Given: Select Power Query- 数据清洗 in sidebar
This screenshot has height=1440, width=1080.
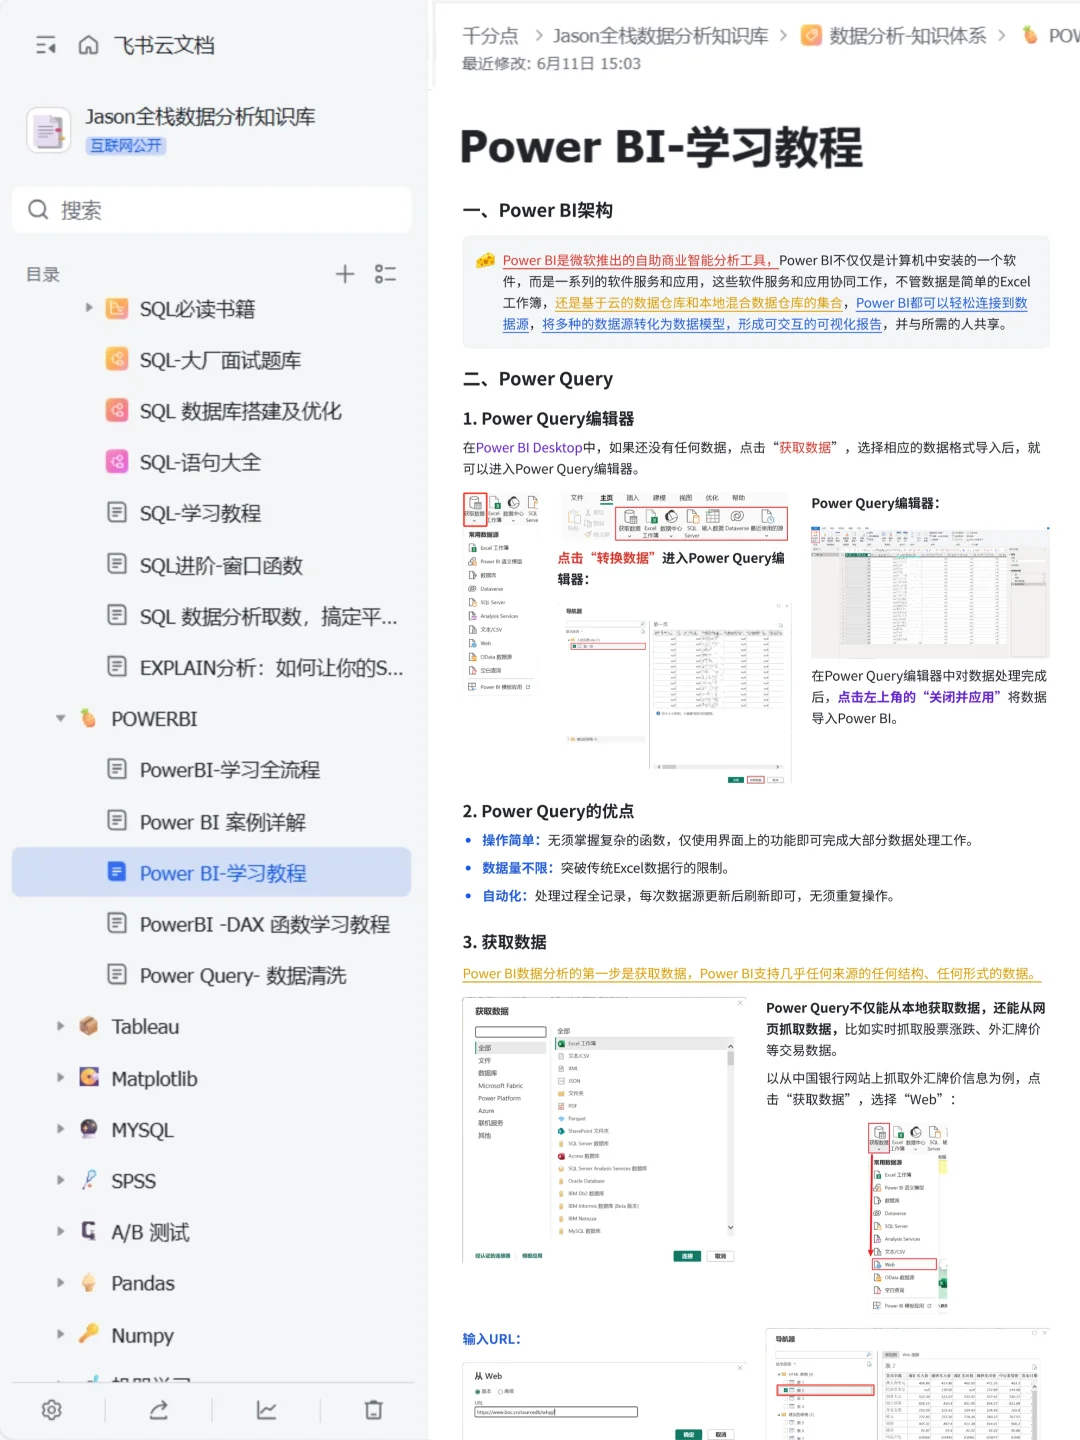Looking at the screenshot, I should point(241,975).
